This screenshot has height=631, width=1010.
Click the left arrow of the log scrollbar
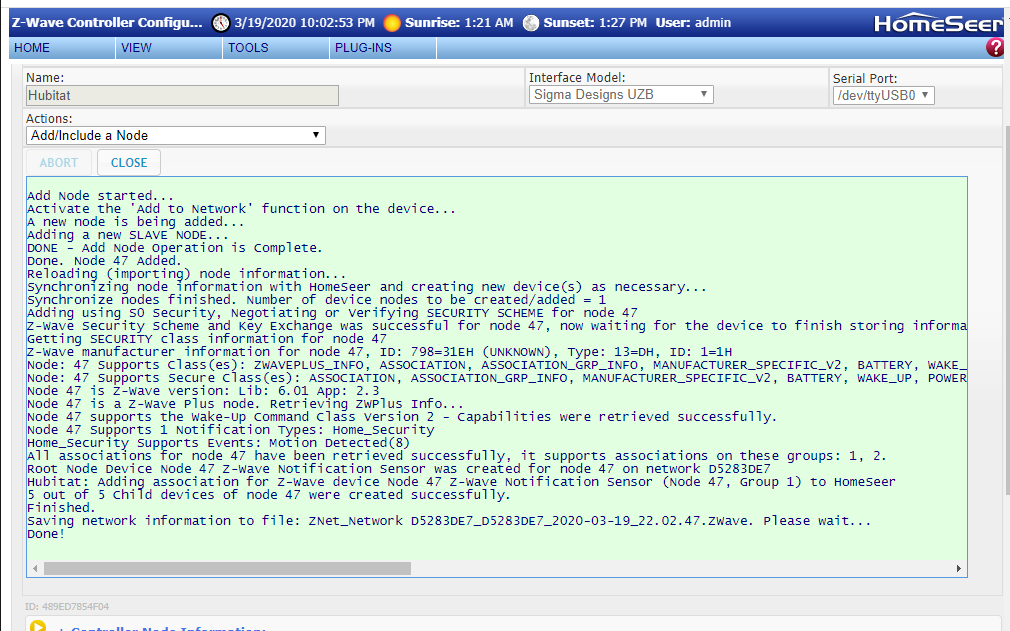(35, 569)
